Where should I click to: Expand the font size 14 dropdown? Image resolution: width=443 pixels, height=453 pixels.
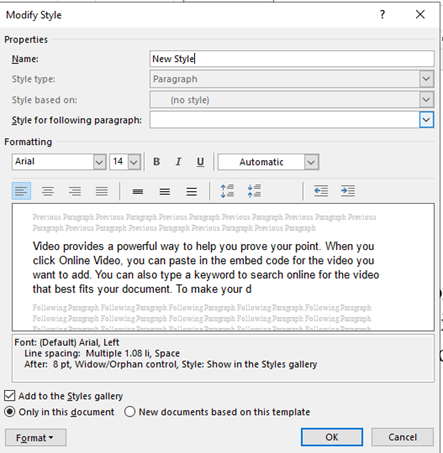(134, 162)
